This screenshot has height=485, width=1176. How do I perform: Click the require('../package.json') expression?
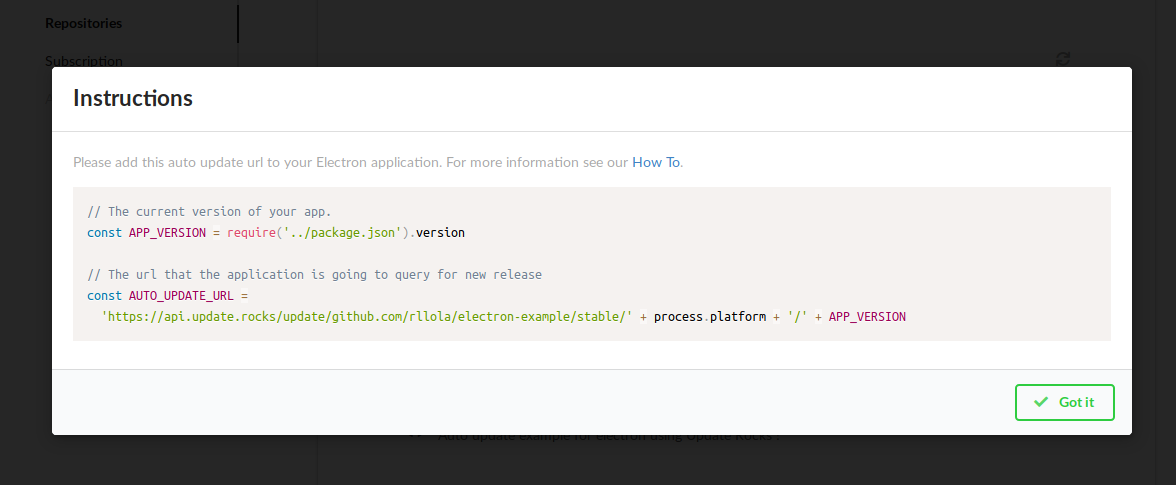click(x=325, y=233)
